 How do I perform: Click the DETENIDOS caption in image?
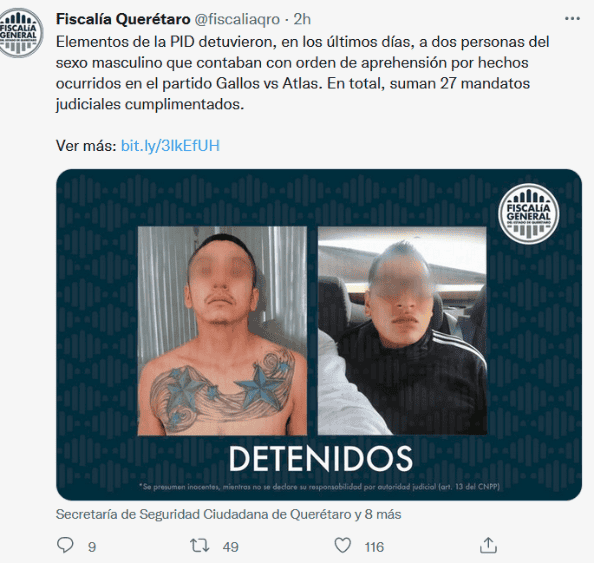click(320, 458)
